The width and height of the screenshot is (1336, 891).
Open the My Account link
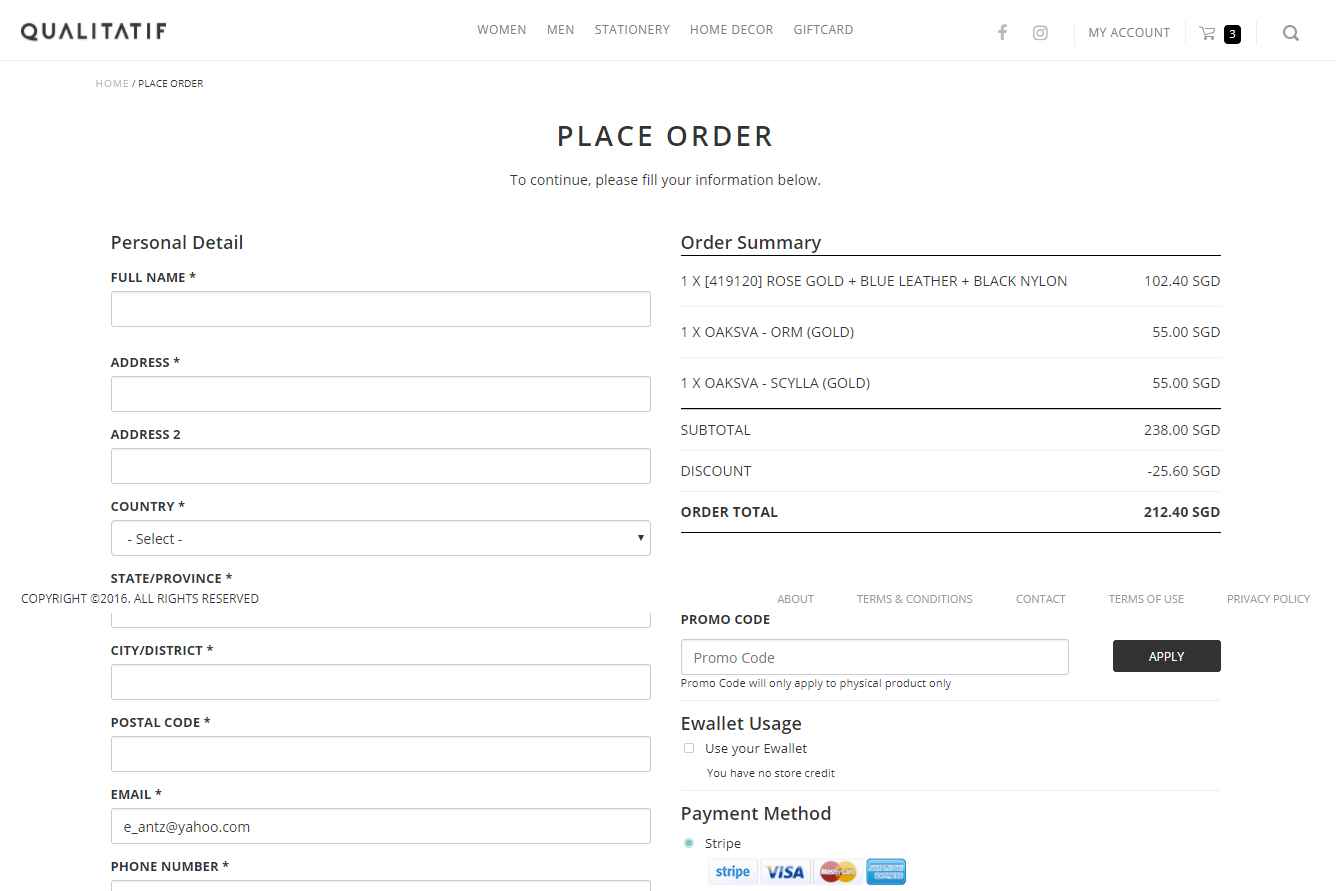click(x=1129, y=33)
